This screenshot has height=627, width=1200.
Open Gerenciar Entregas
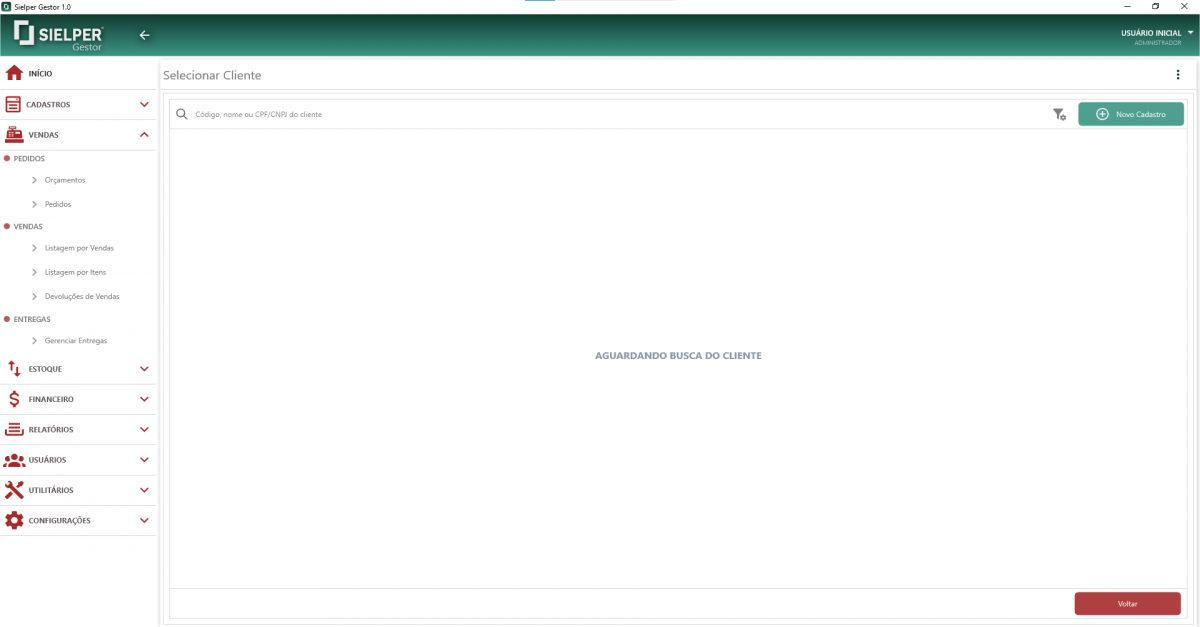75,341
